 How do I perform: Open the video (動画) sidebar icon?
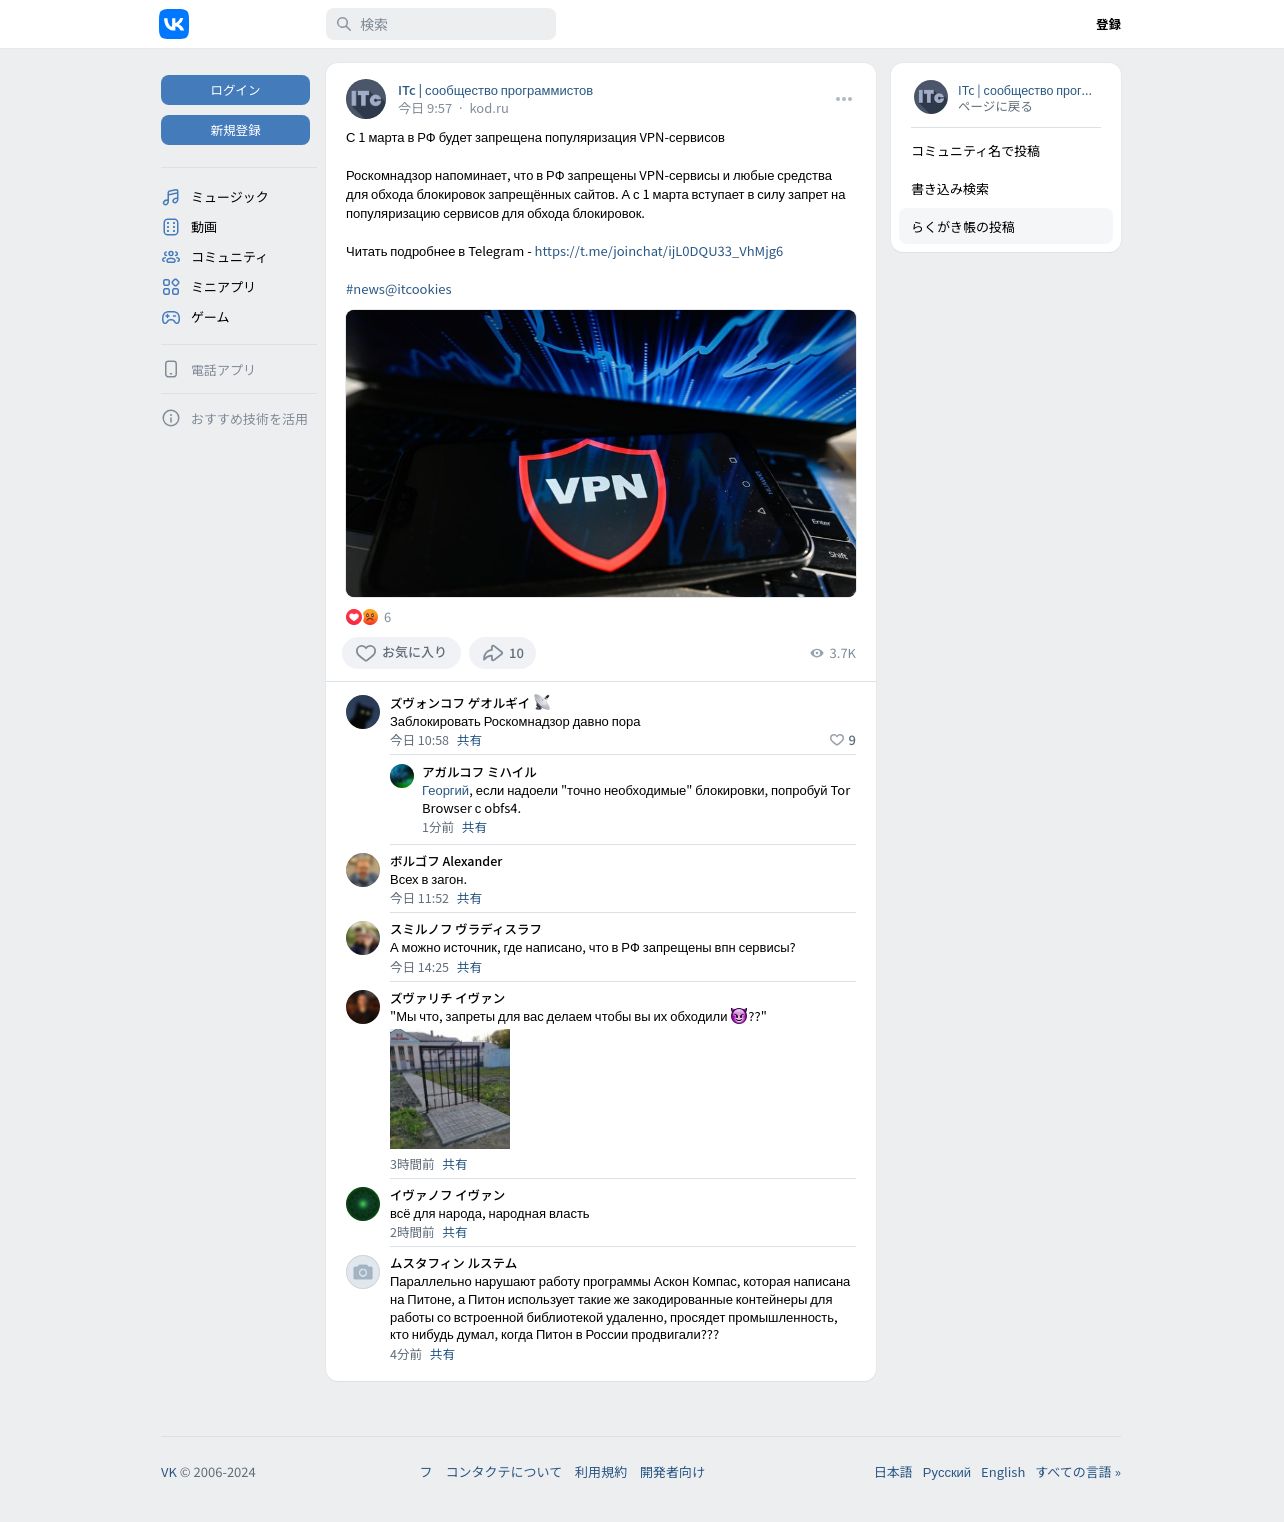(171, 227)
